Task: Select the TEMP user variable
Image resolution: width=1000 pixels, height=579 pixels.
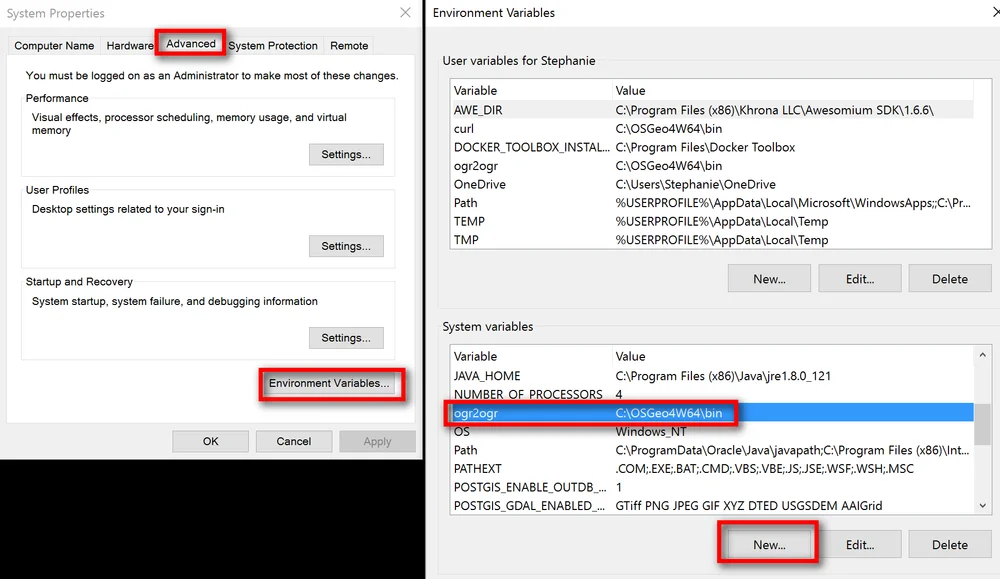Action: click(x=530, y=221)
